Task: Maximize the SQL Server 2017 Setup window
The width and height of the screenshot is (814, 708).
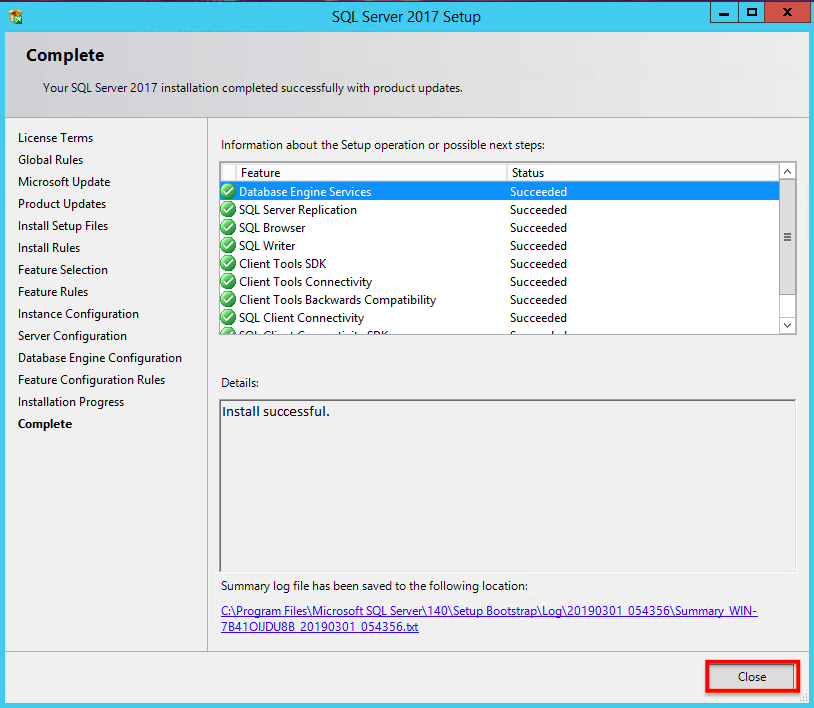Action: (x=751, y=12)
